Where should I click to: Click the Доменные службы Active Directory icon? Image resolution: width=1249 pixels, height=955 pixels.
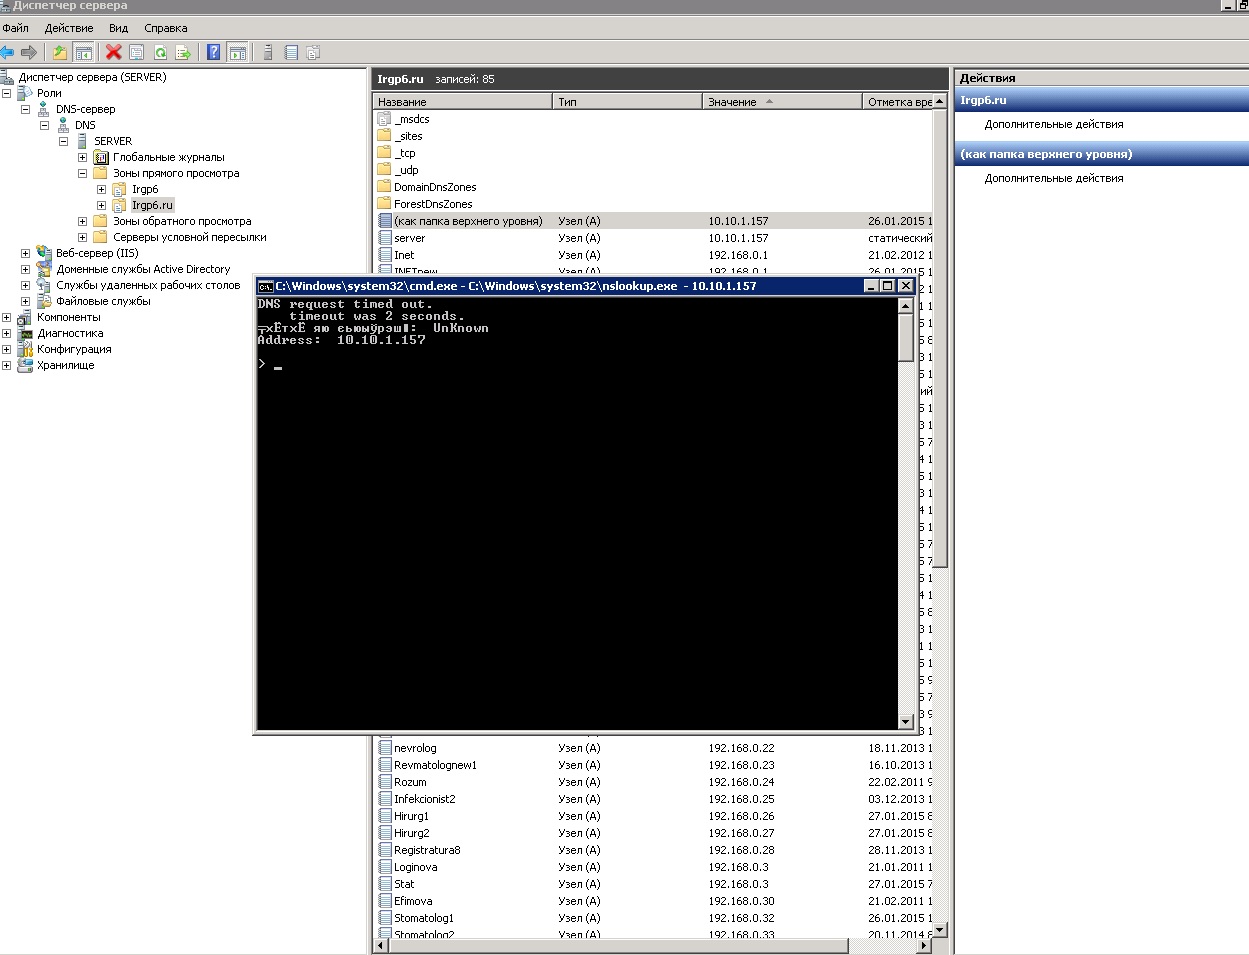pos(44,269)
